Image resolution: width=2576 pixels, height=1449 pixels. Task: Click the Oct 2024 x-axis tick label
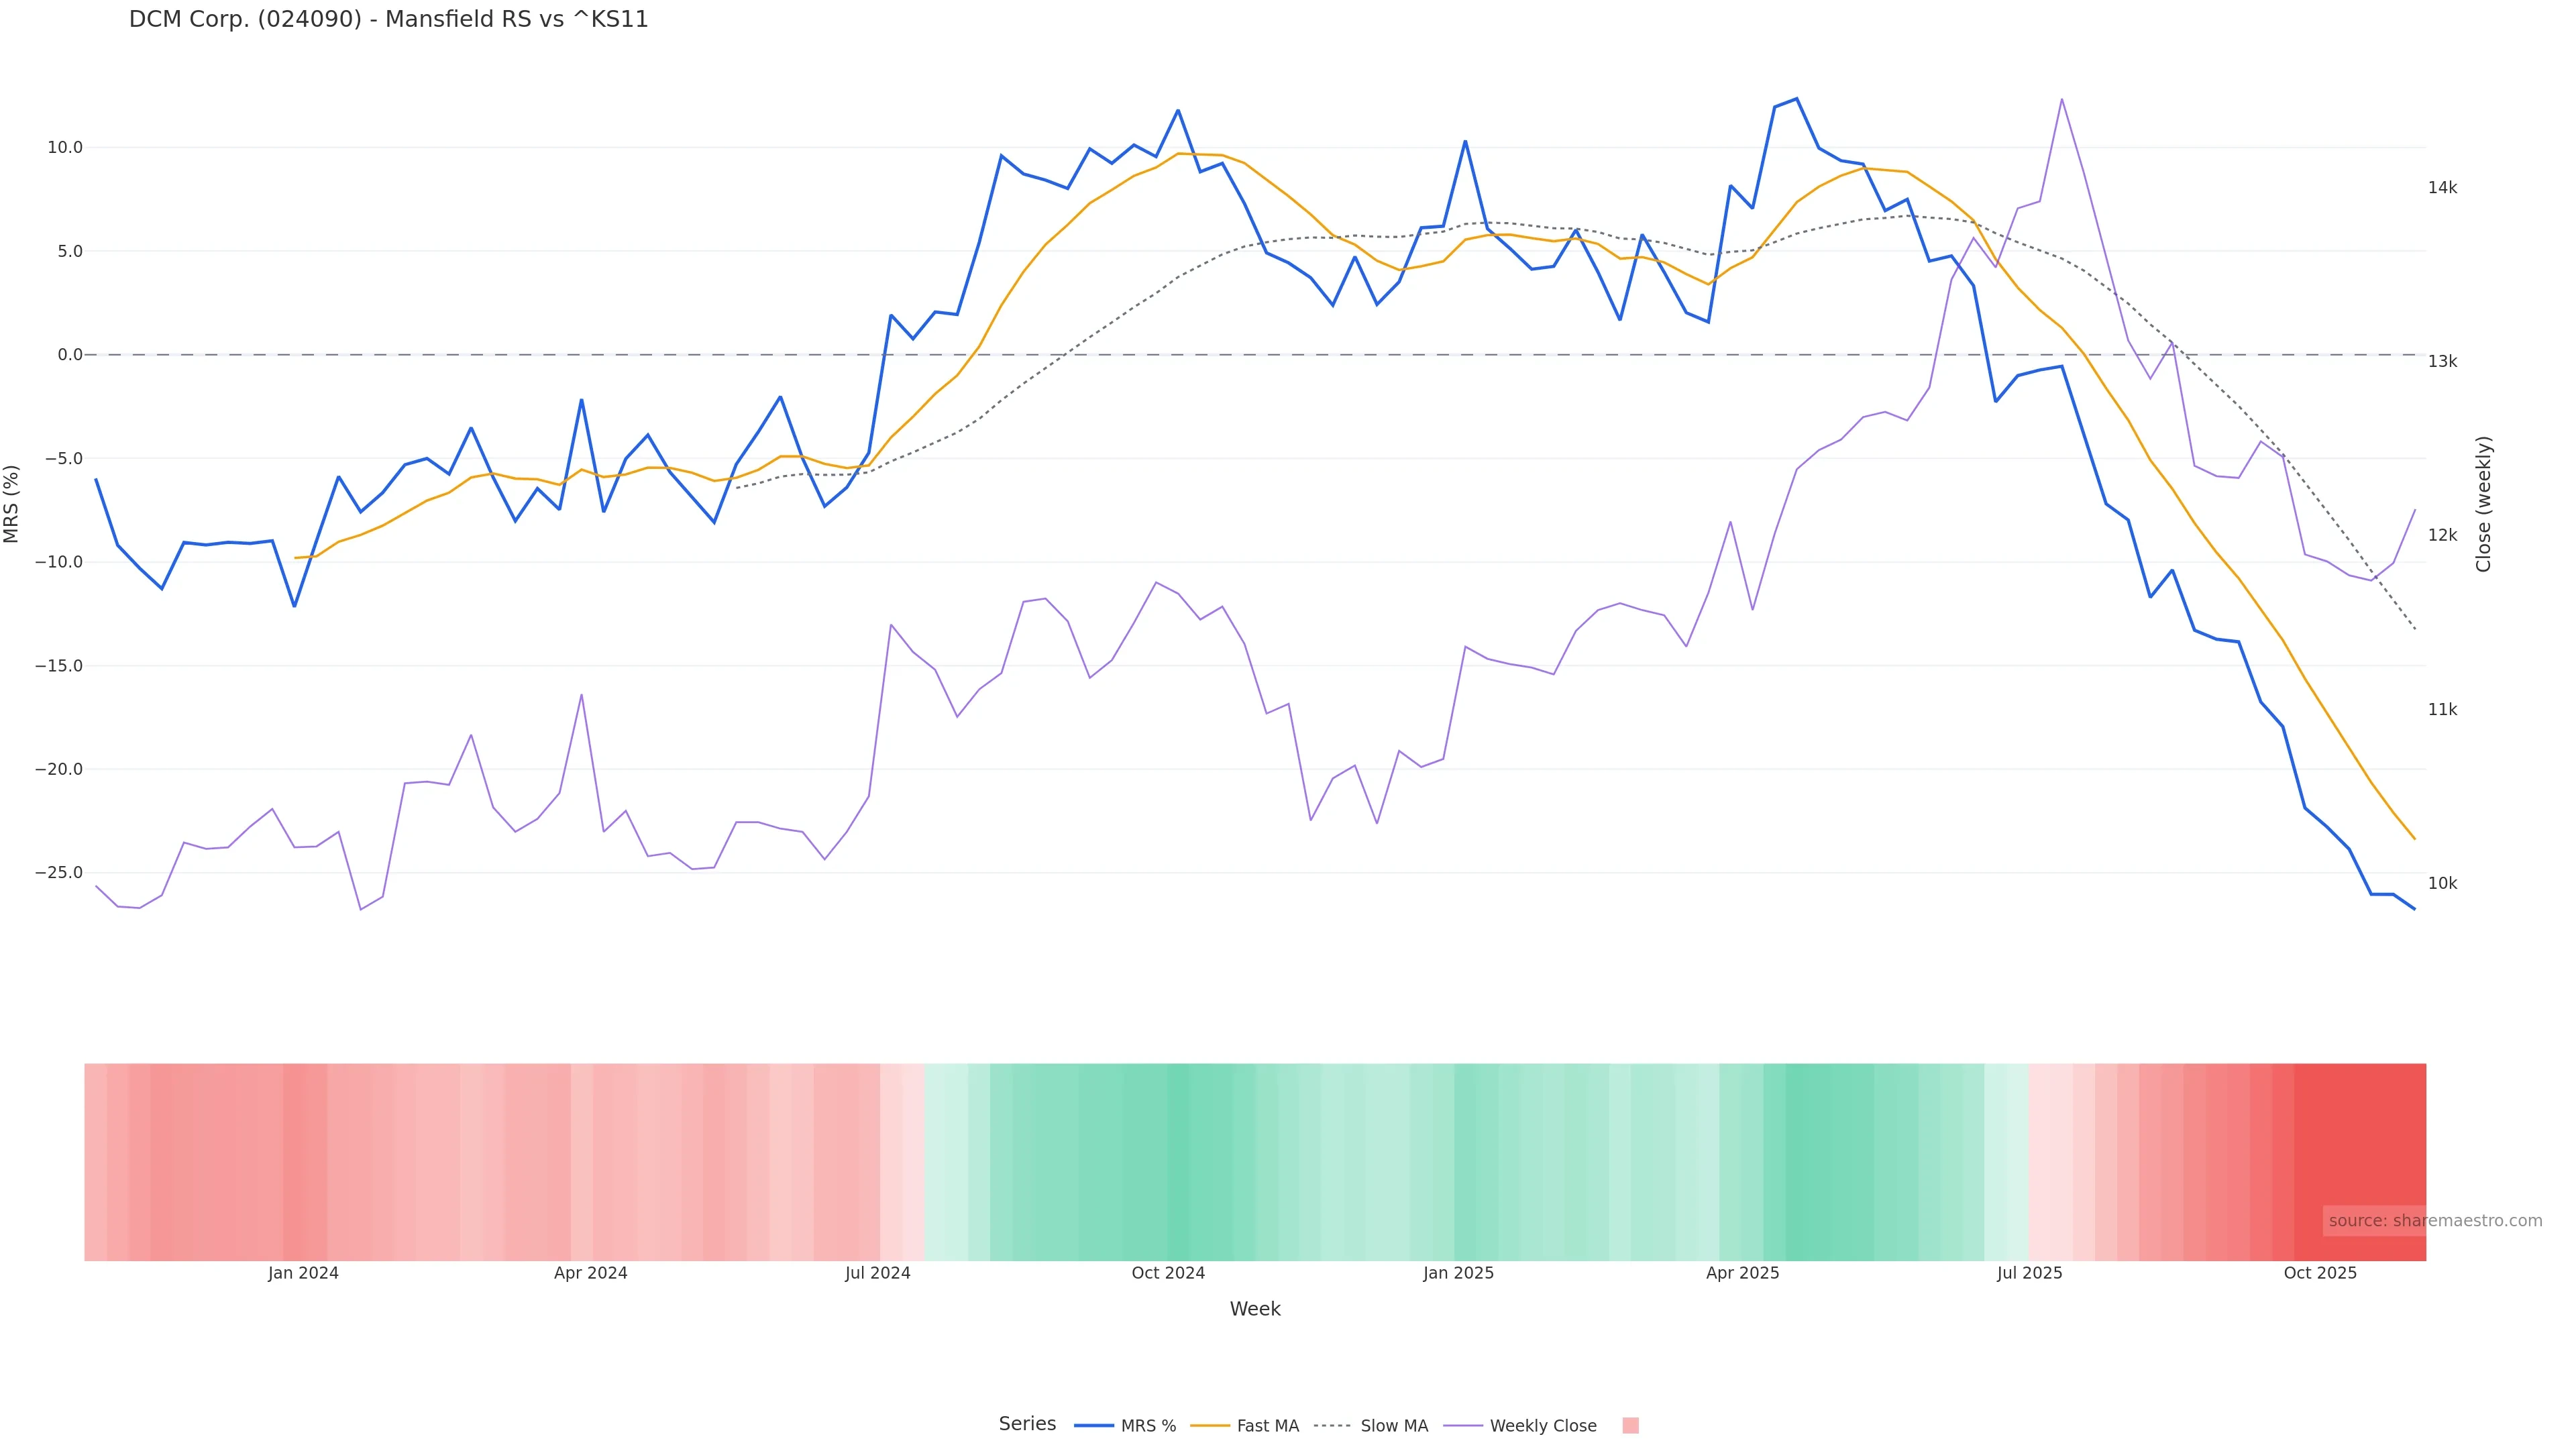tap(1168, 1273)
